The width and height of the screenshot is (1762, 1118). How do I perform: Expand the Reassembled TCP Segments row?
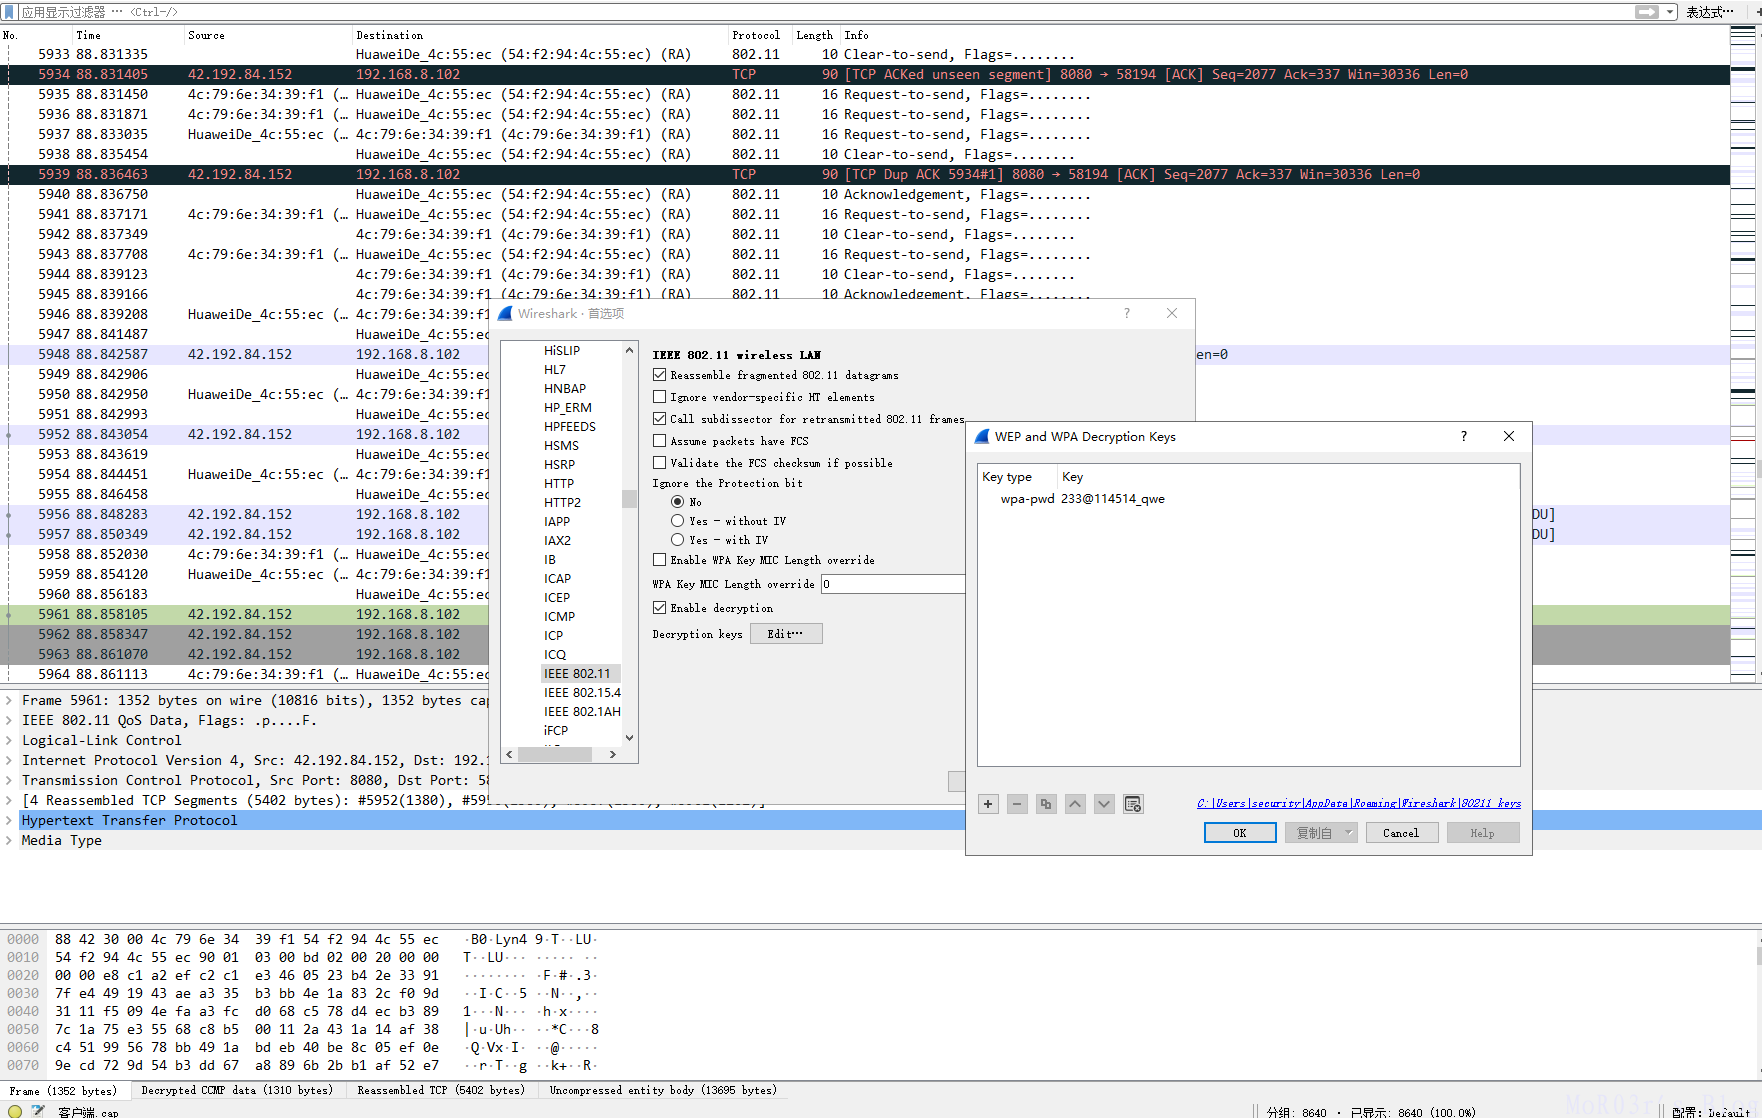(x=9, y=801)
